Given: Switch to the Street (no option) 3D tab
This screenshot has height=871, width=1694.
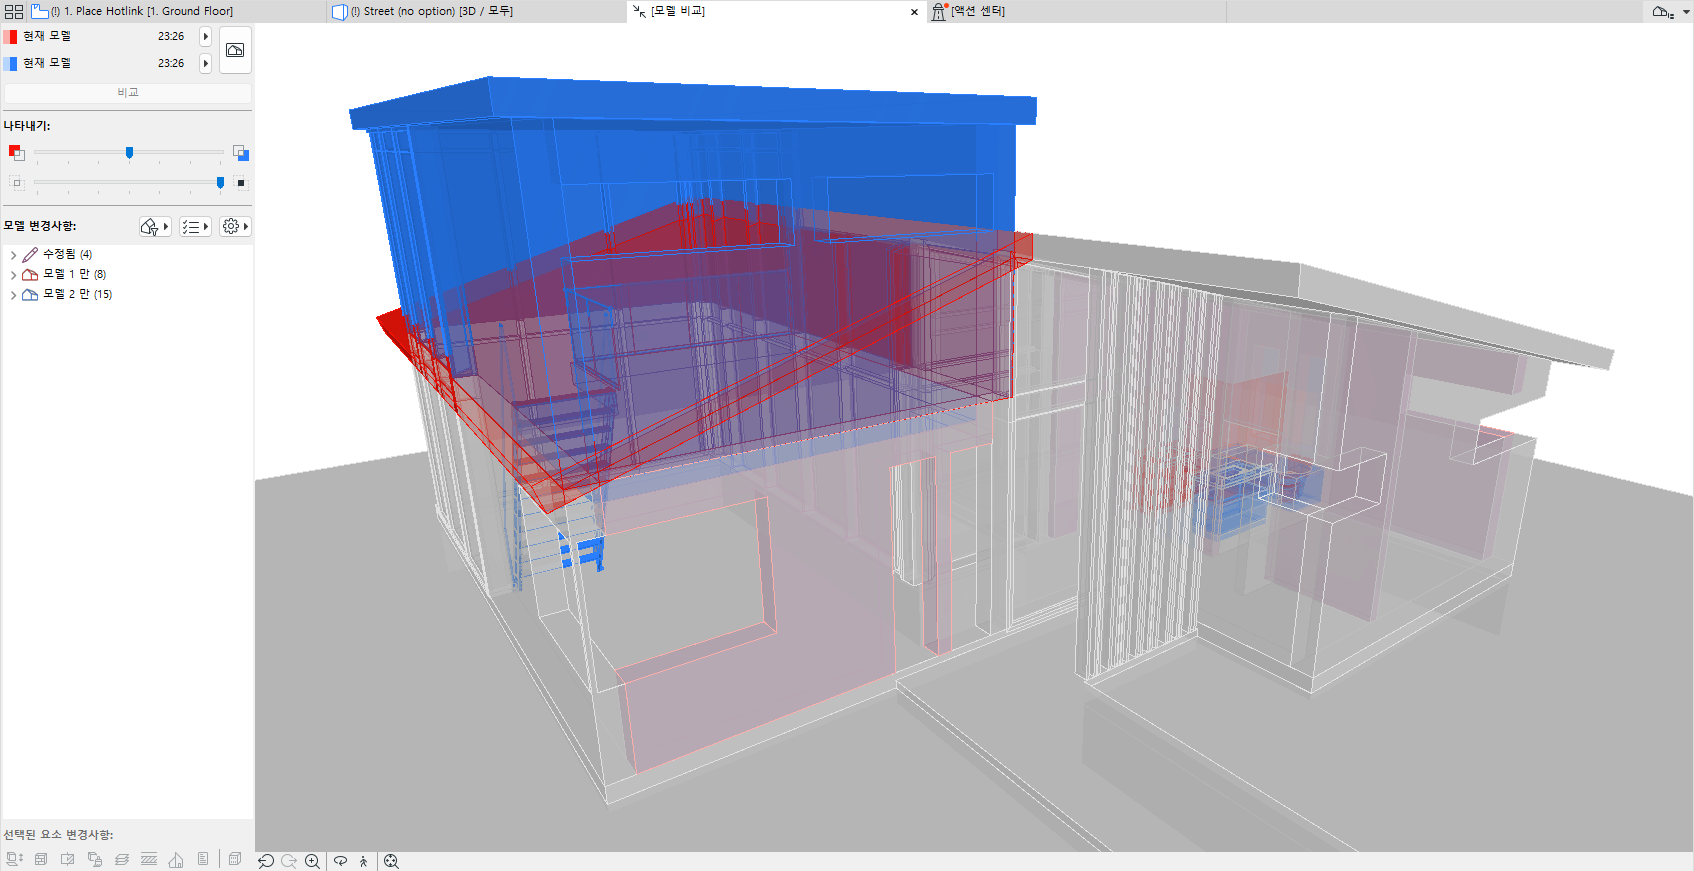Looking at the screenshot, I should (x=476, y=11).
